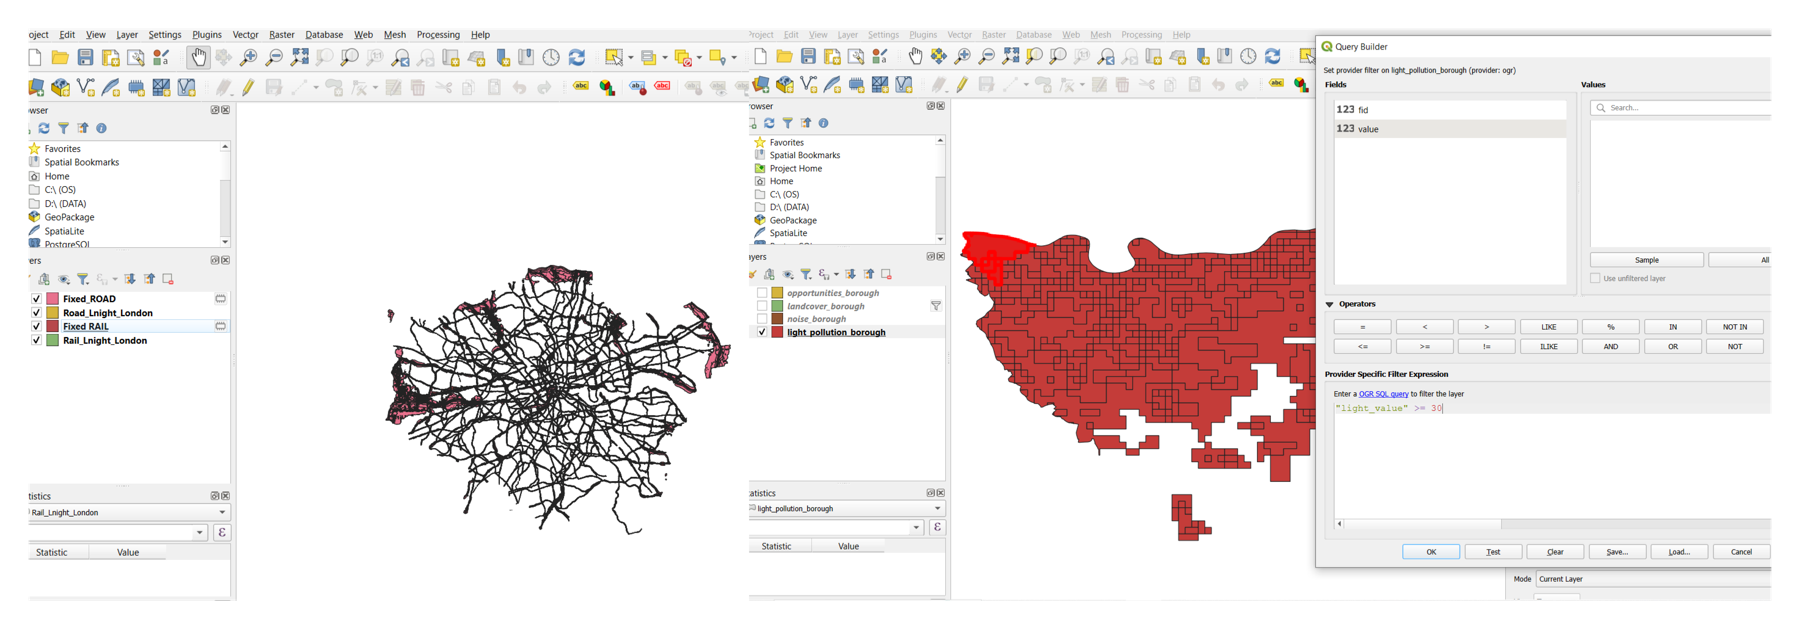Screen dimensions: 1800x630
Task: Click the Refresh map canvas icon
Action: 577,58
